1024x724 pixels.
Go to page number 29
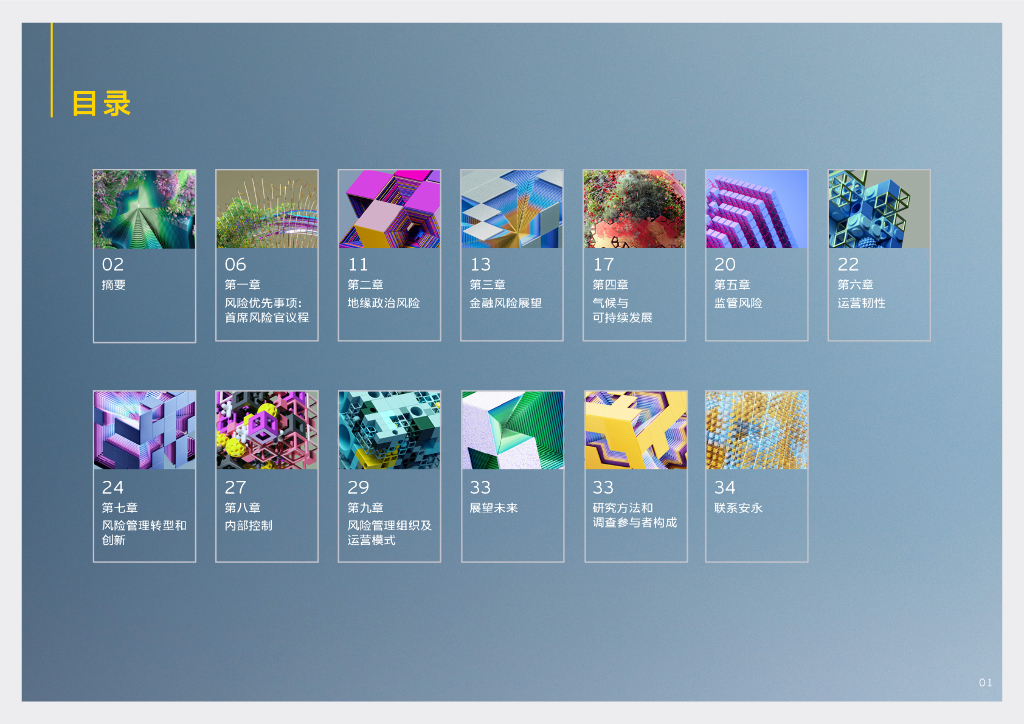point(359,488)
